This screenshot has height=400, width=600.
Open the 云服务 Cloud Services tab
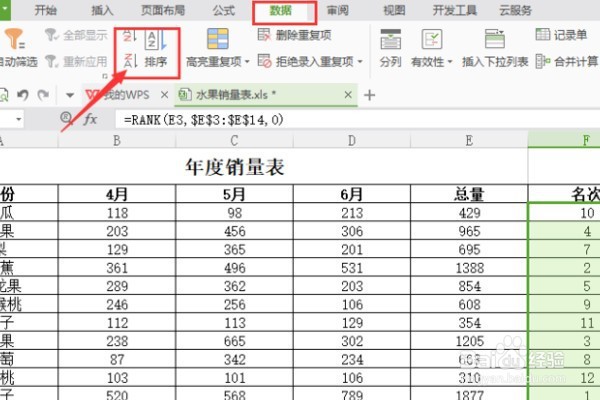pos(515,10)
